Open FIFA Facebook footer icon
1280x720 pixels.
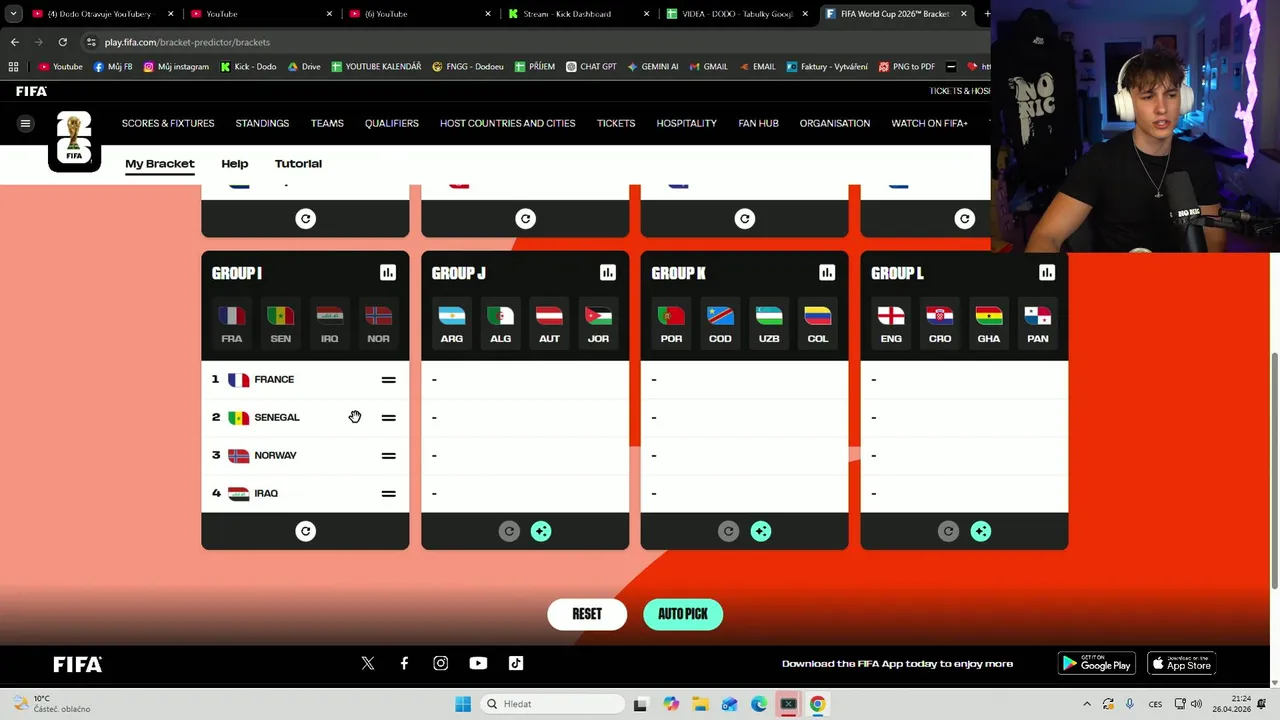click(404, 663)
